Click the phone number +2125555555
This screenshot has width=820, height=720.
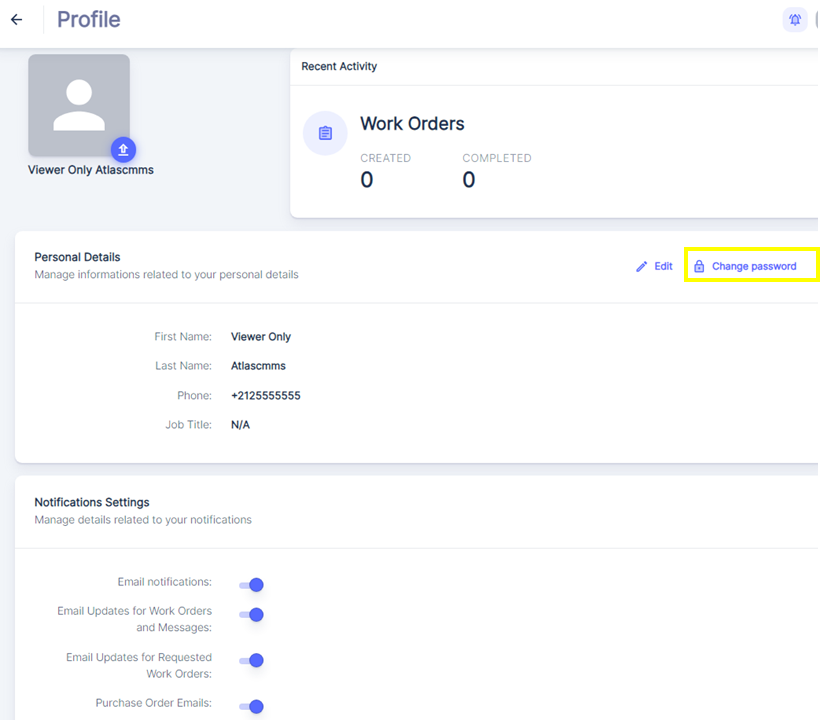point(265,396)
